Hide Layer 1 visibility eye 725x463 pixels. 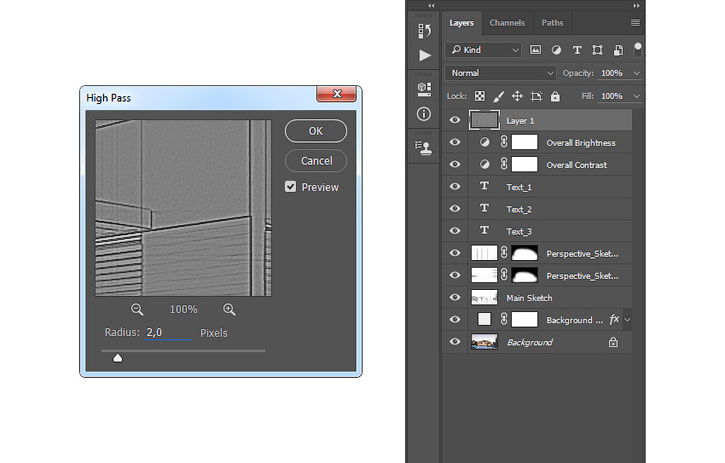455,120
